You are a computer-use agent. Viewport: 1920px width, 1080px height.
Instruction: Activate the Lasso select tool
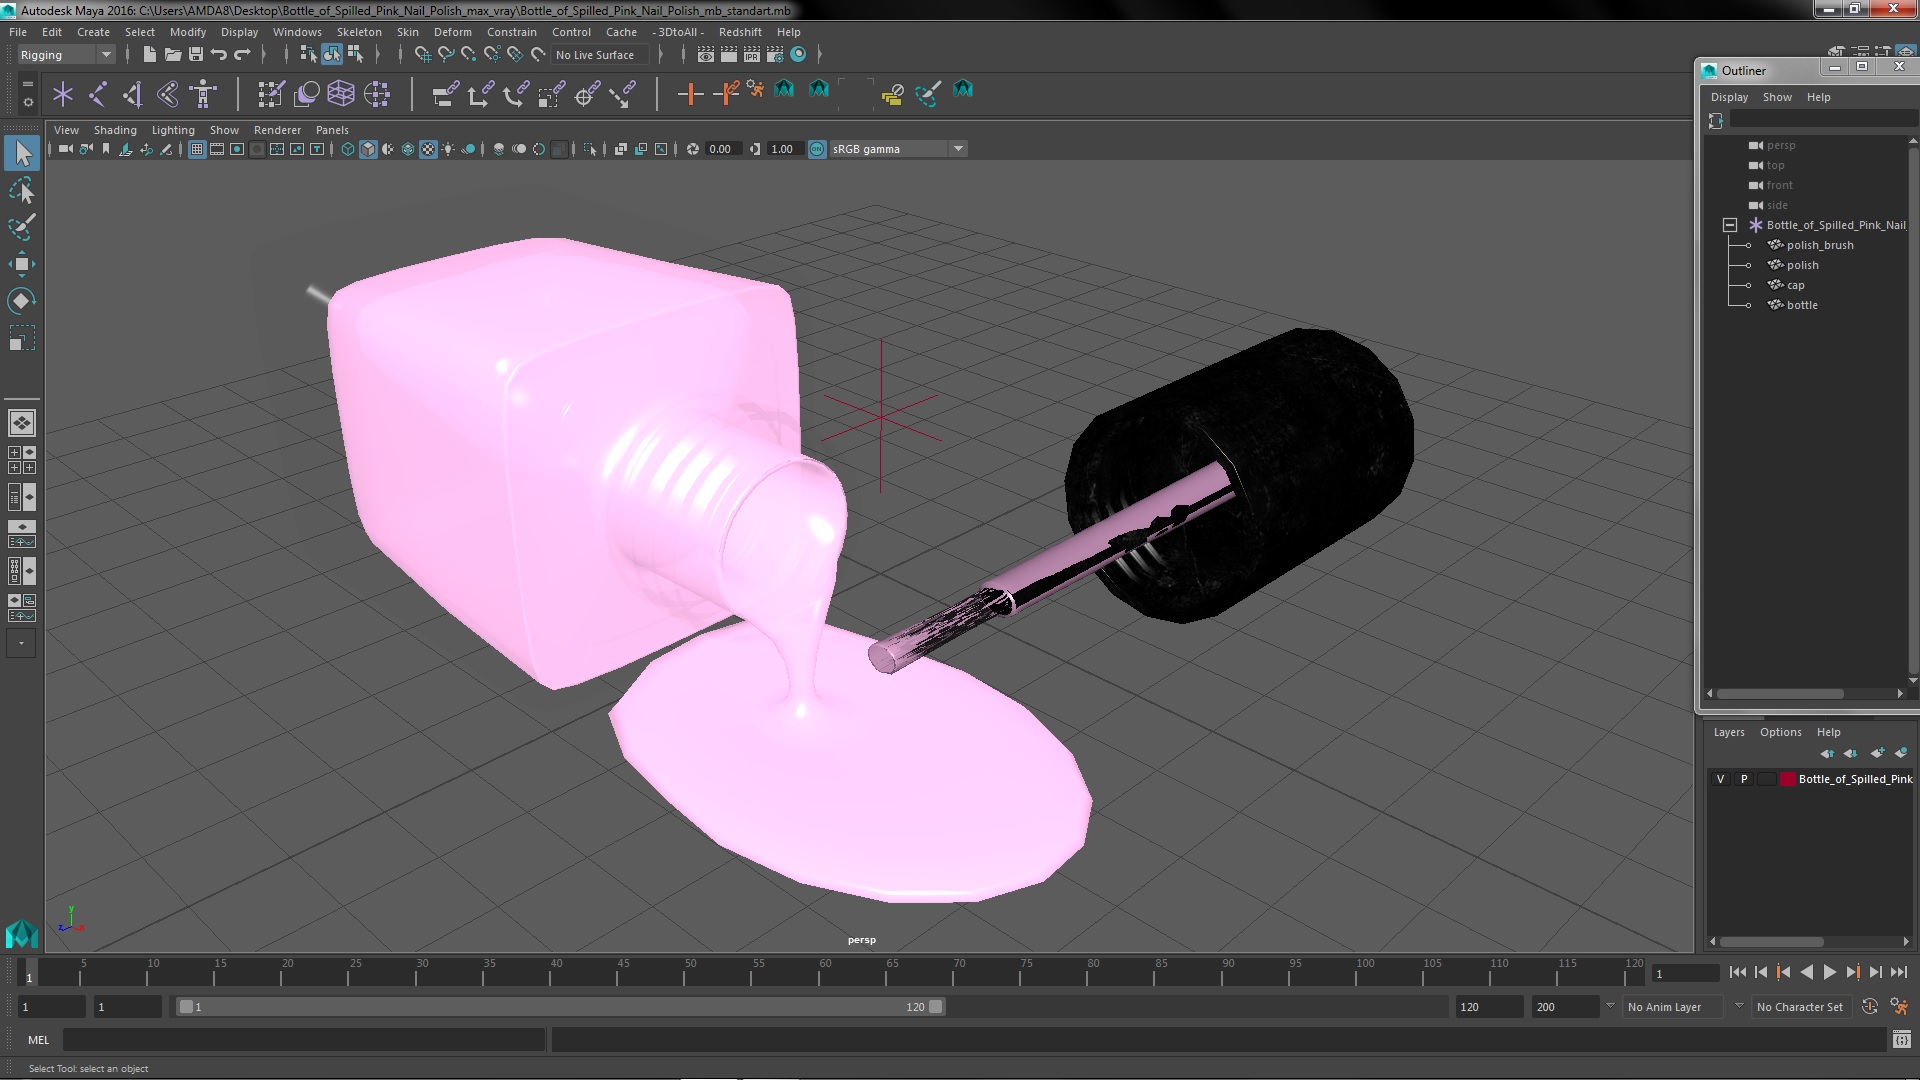[x=21, y=190]
